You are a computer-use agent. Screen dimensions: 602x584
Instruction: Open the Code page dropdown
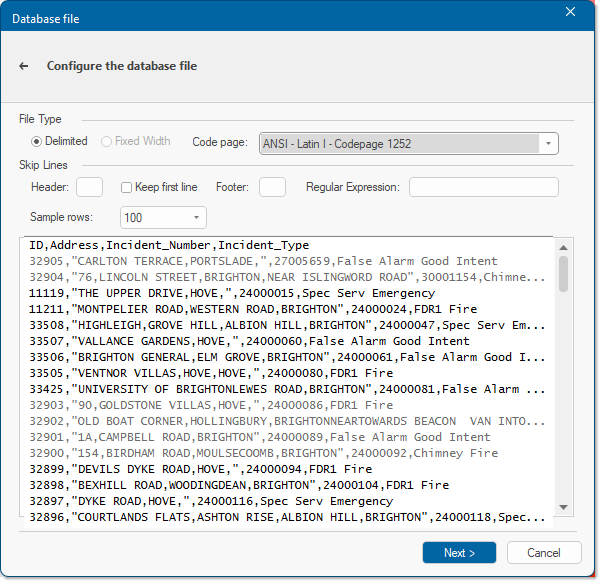[x=408, y=144]
